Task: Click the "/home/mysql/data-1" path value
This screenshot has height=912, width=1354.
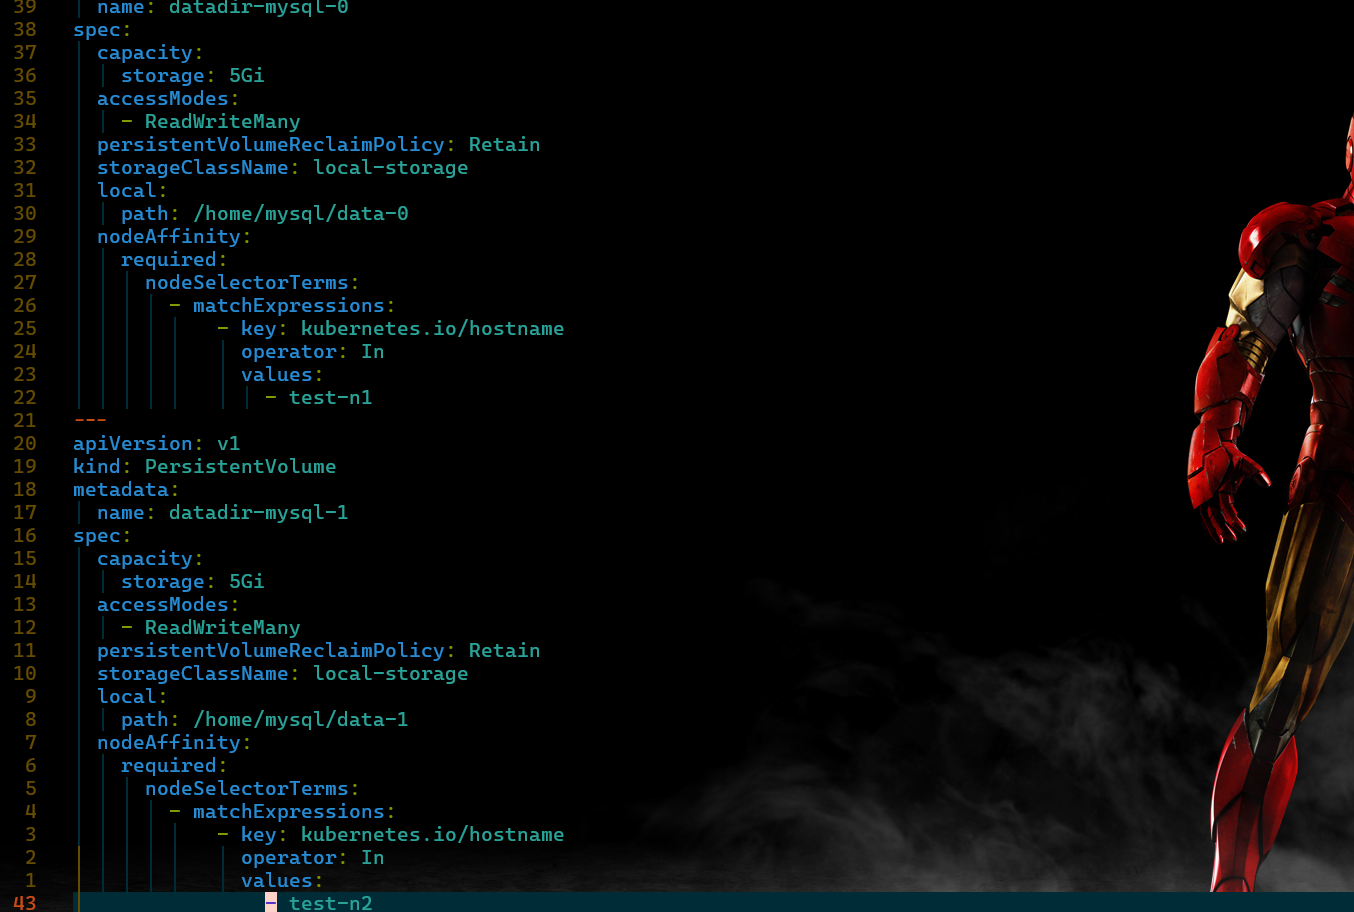Action: pos(301,719)
